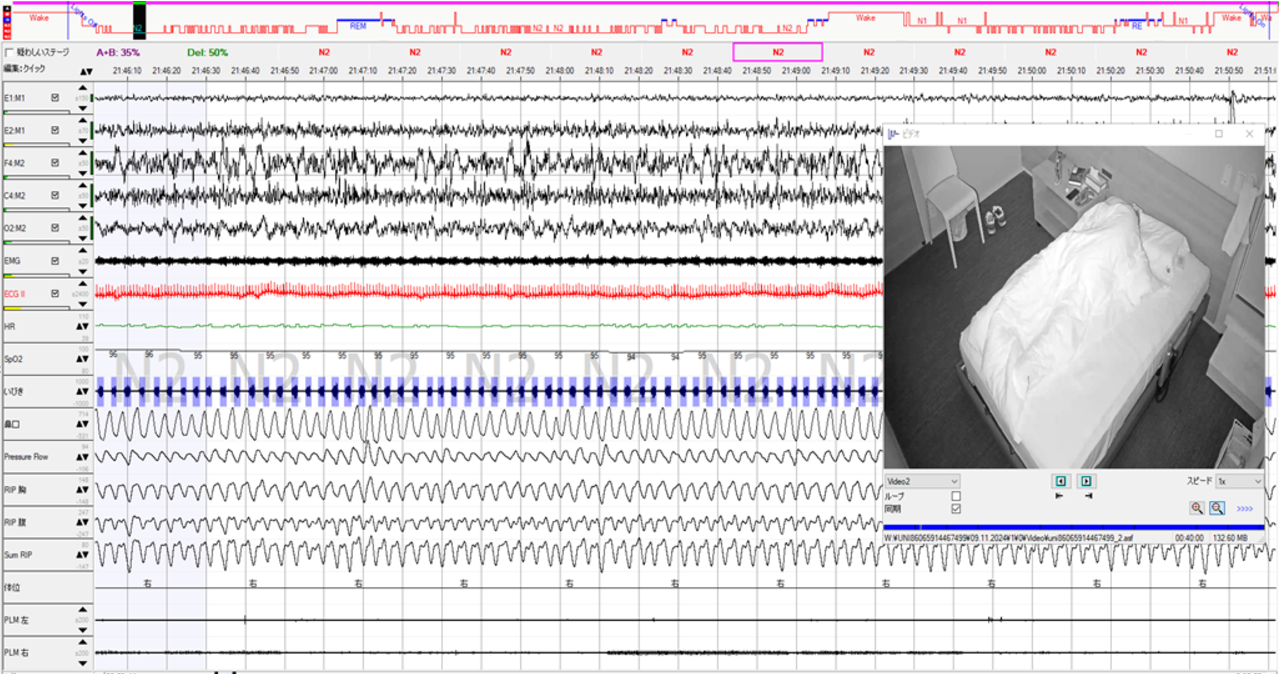
Task: Select the highlighted N2 epoch box
Action: [x=778, y=52]
